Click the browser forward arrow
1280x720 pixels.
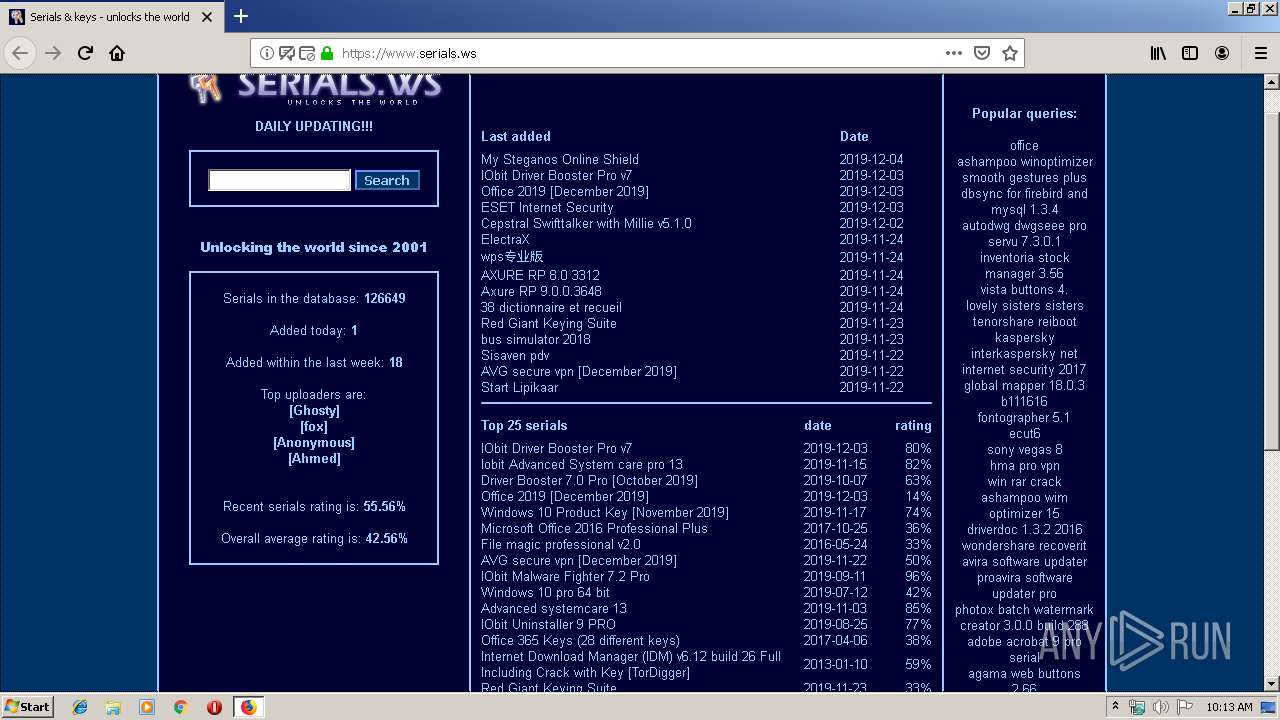point(53,53)
